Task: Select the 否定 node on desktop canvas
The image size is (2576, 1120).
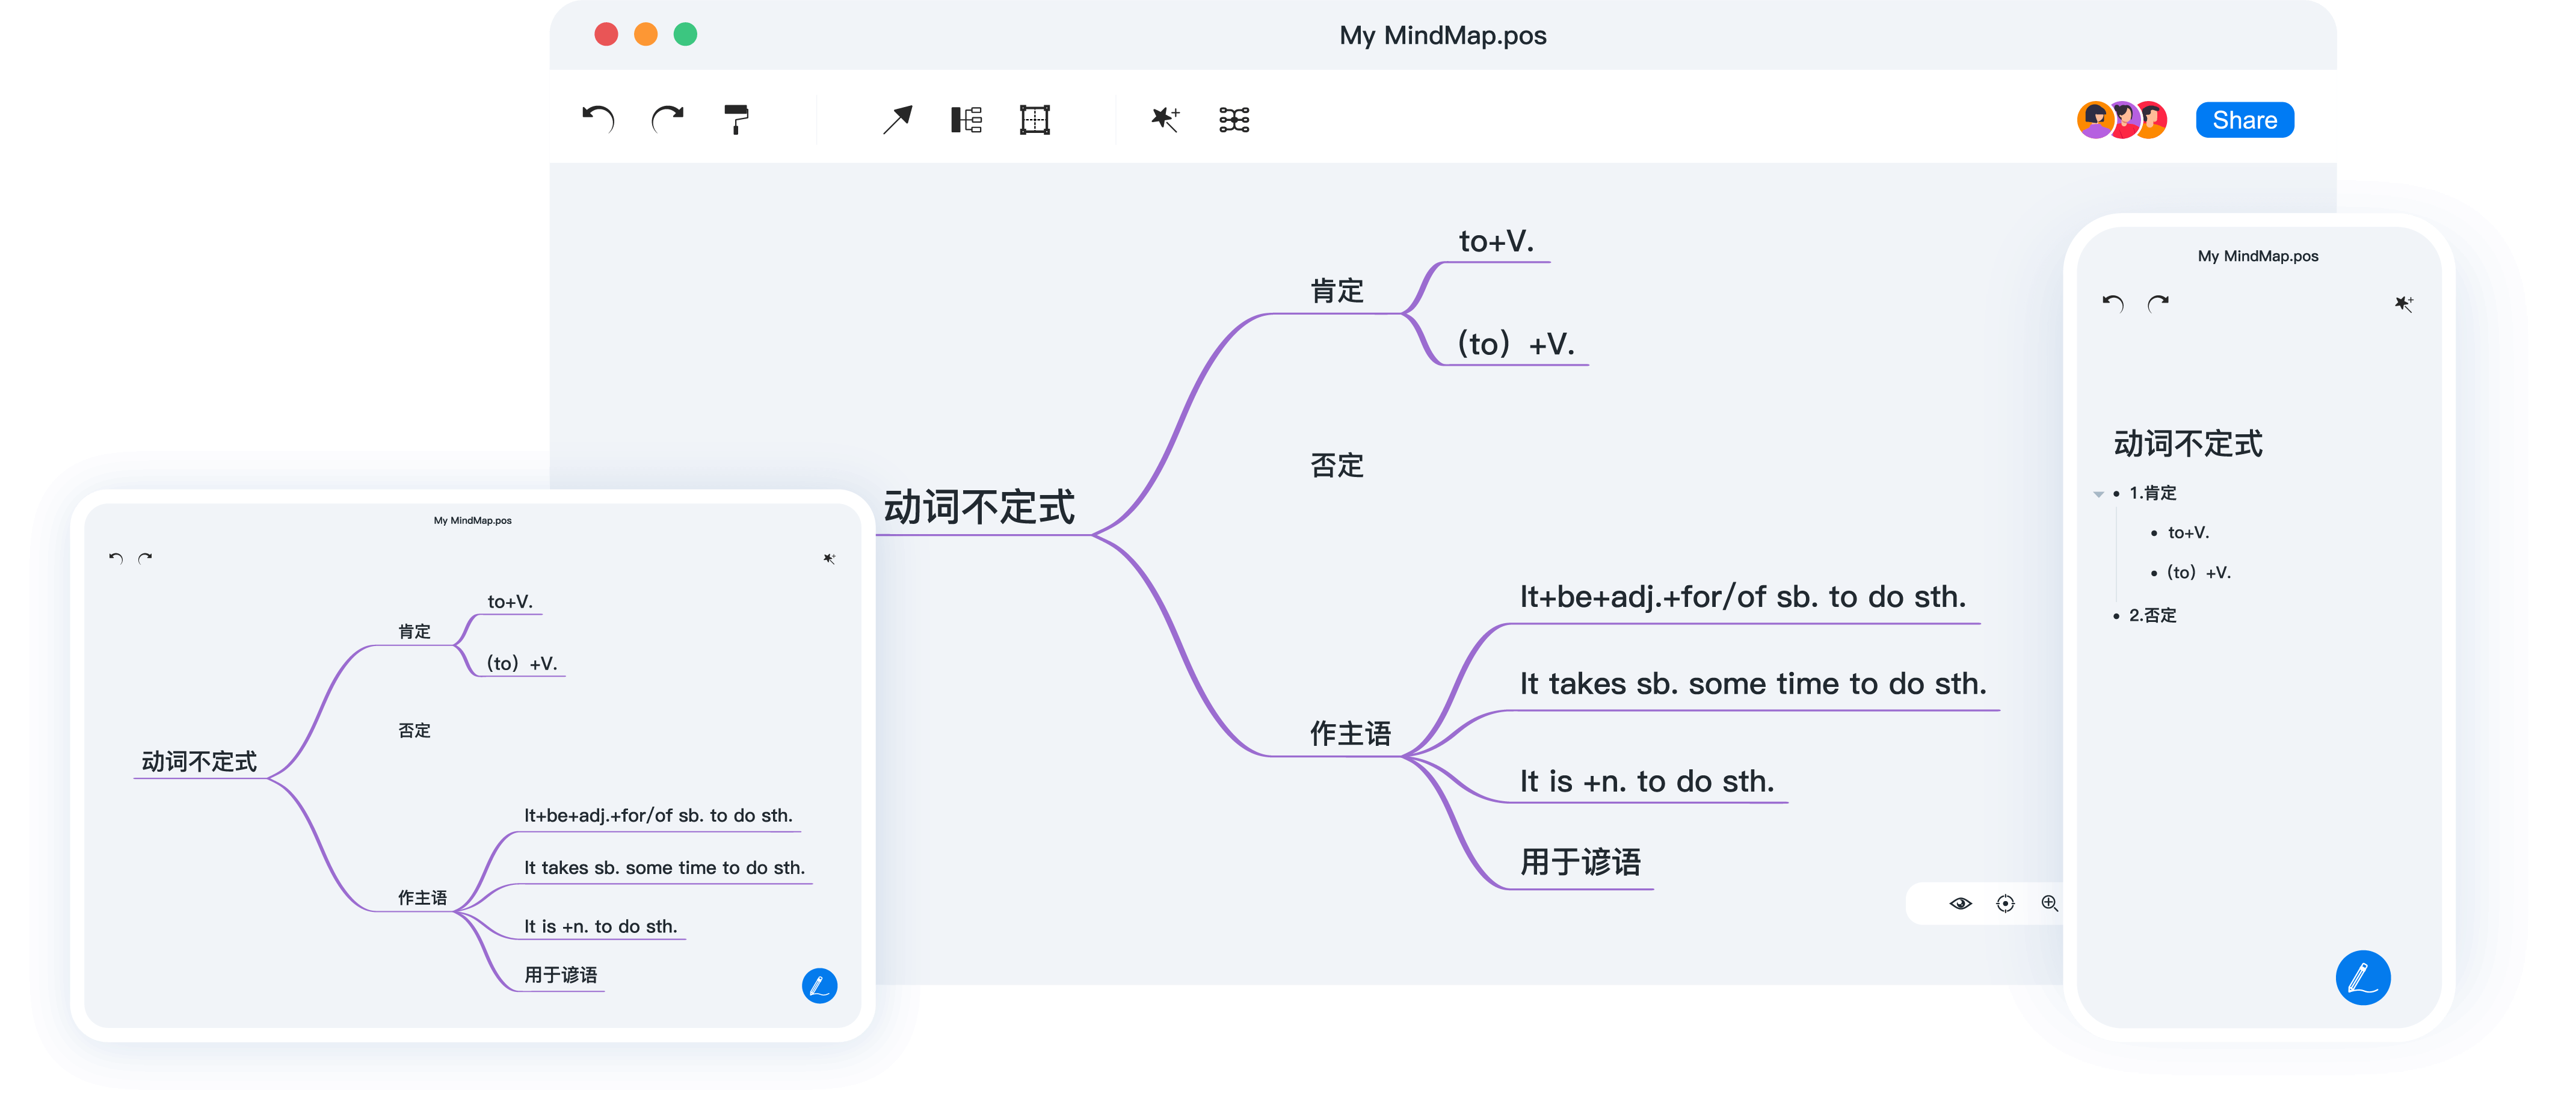Action: tap(1337, 465)
